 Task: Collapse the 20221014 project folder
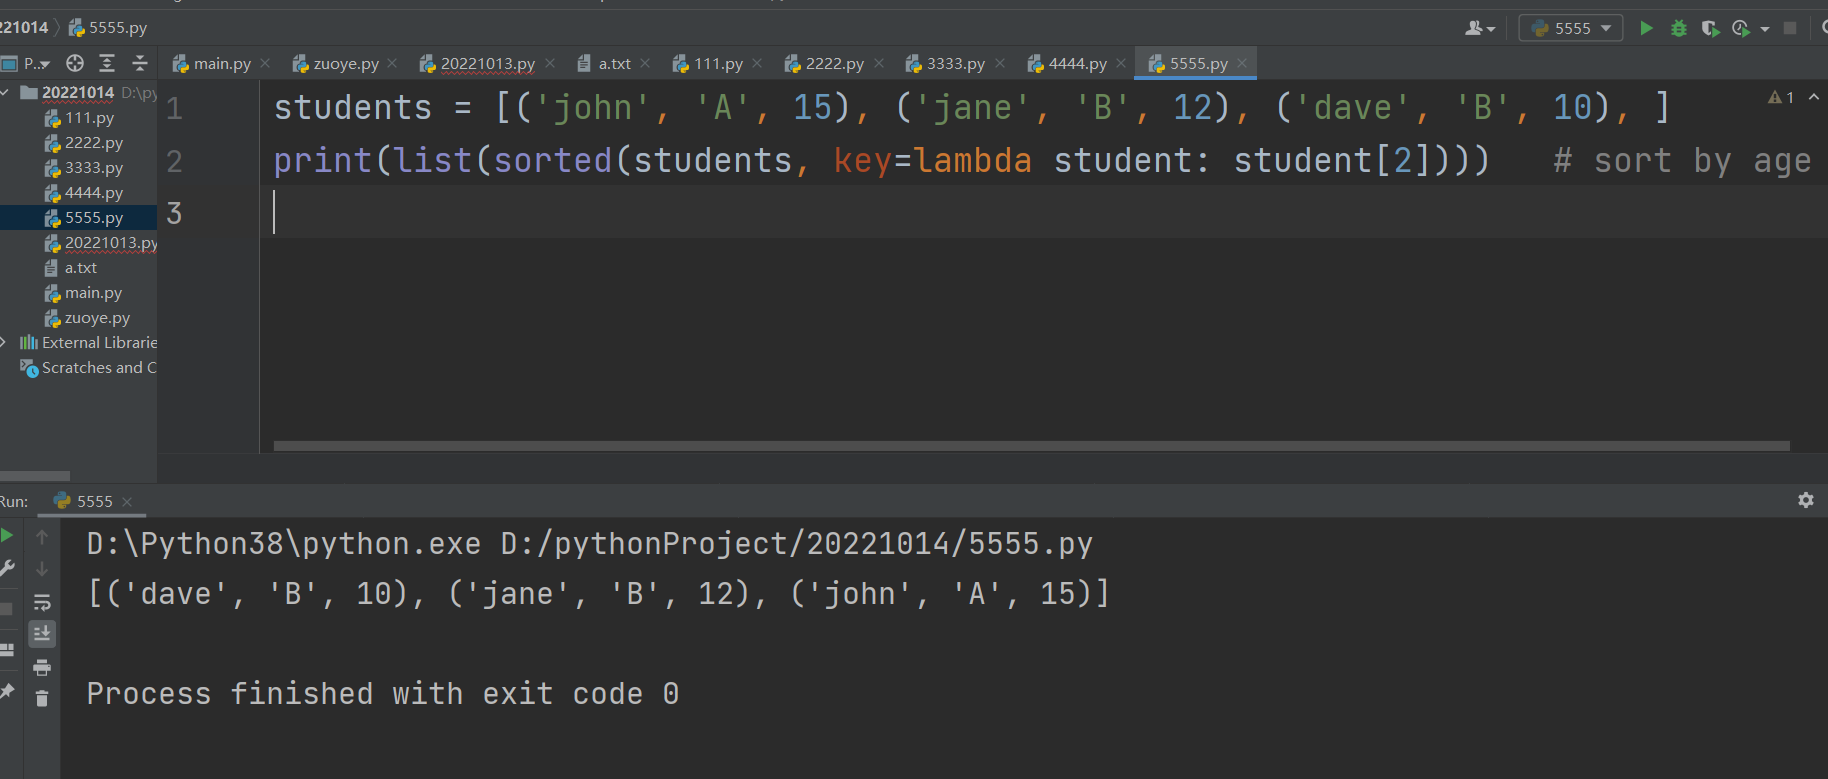coord(6,93)
